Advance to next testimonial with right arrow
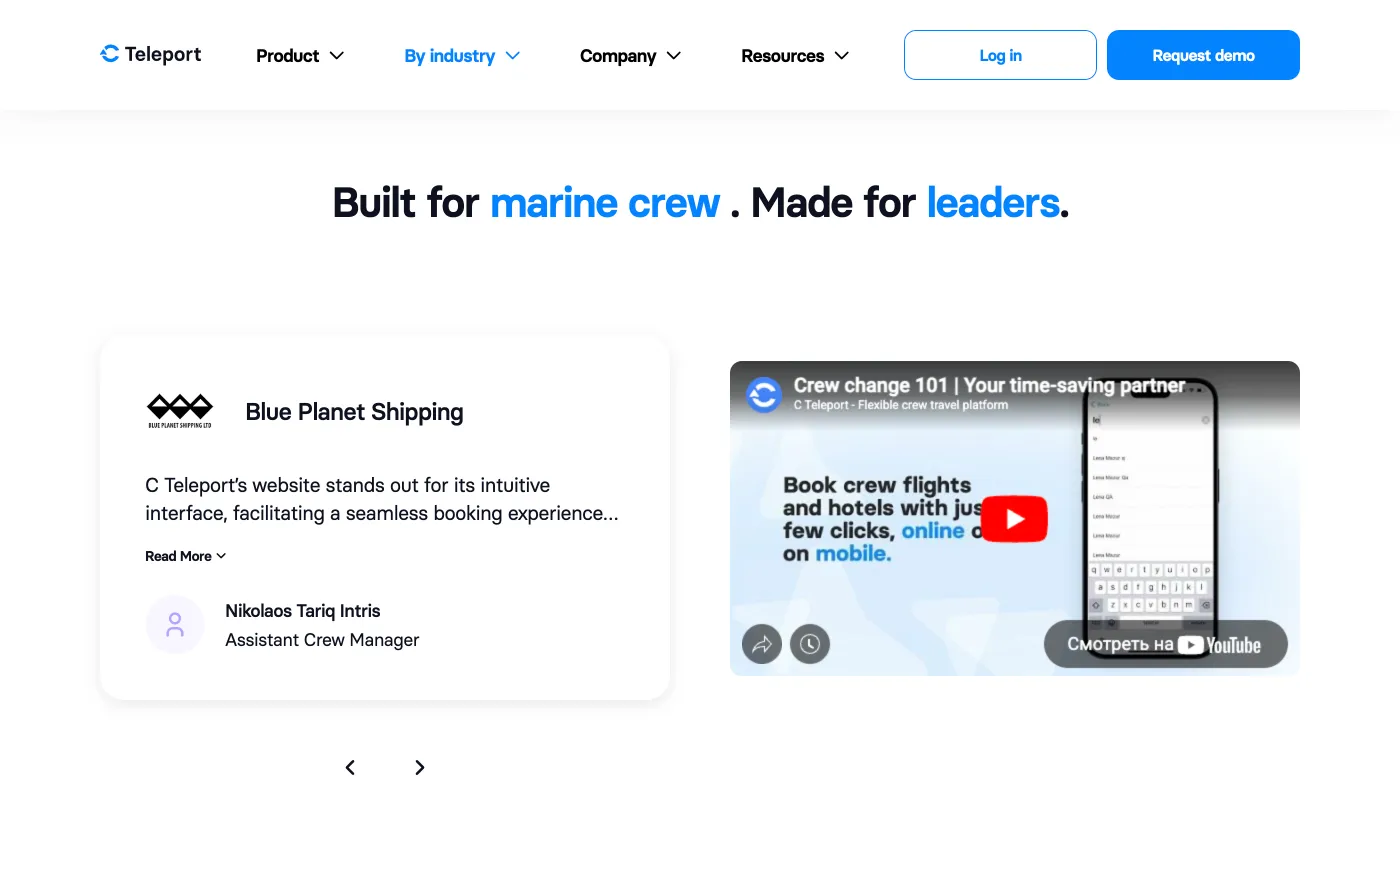 [420, 767]
